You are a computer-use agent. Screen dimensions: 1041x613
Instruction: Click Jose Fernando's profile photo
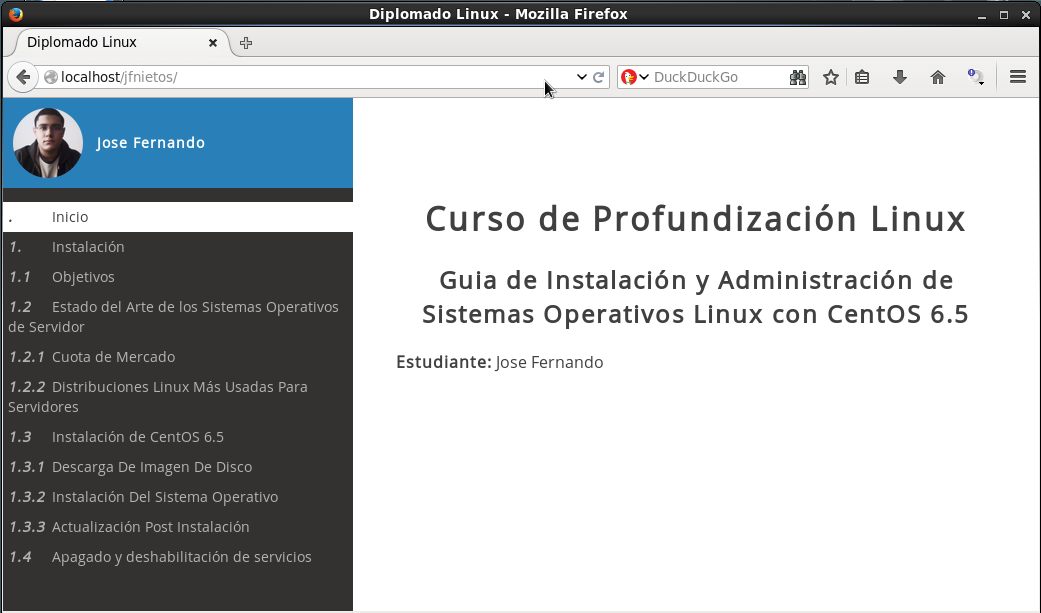coord(48,143)
